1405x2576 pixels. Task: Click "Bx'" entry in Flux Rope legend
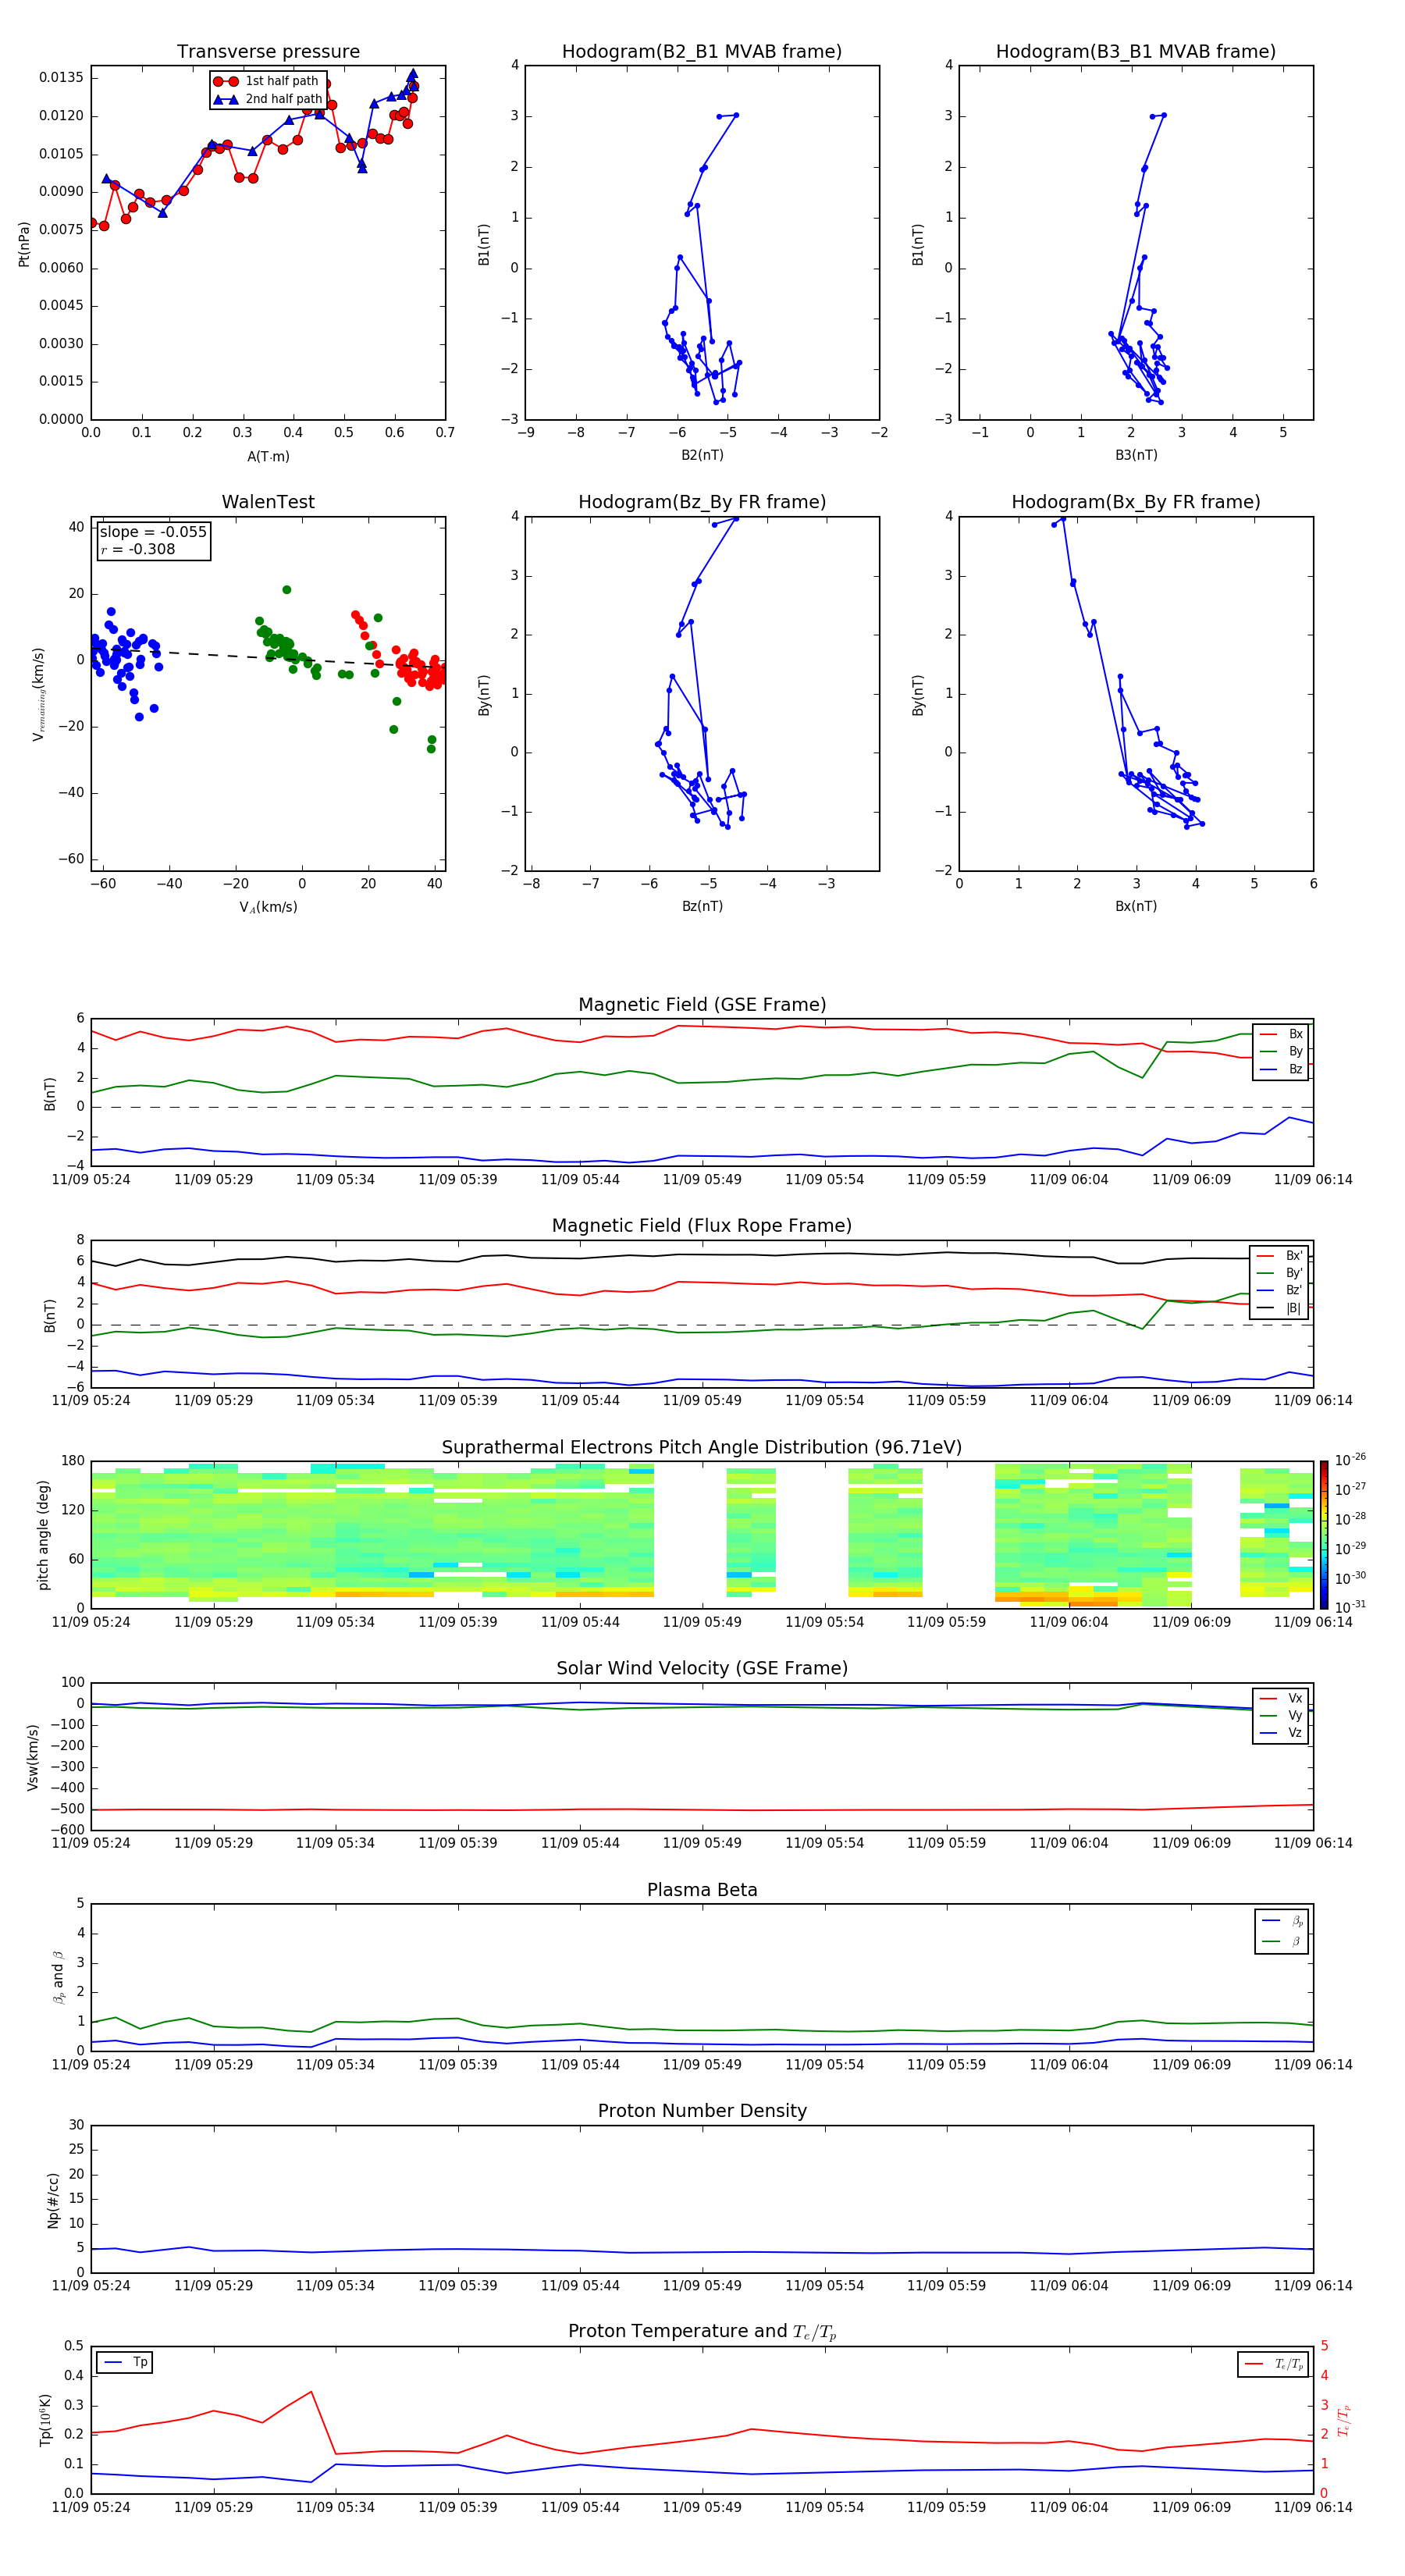tap(1280, 1256)
